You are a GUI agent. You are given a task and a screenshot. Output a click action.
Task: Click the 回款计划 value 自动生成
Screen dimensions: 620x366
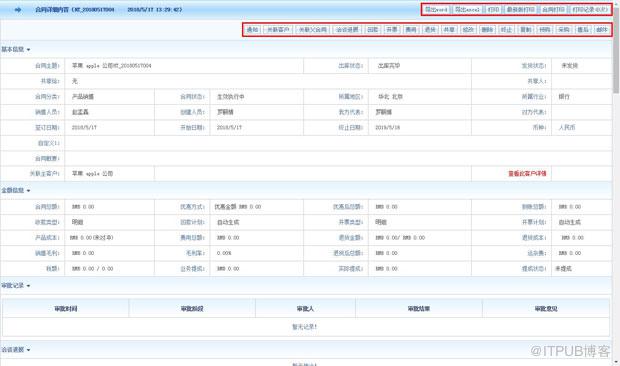[x=228, y=222]
